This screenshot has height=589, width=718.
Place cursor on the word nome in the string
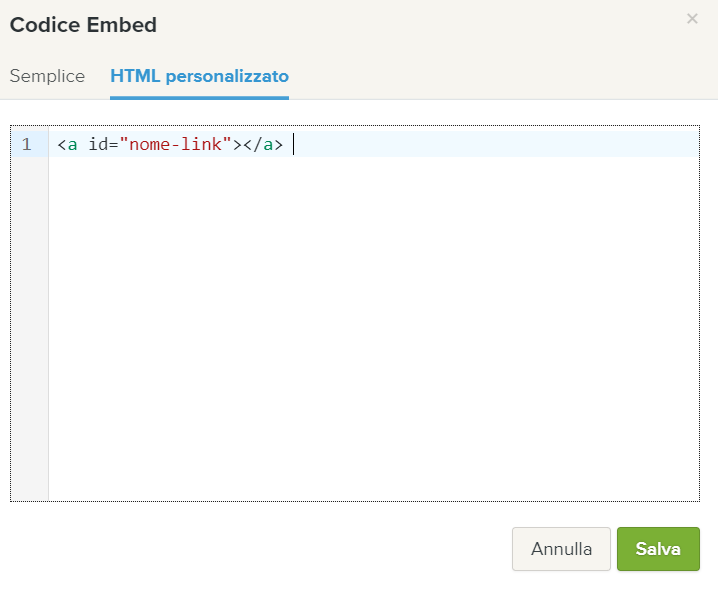150,144
